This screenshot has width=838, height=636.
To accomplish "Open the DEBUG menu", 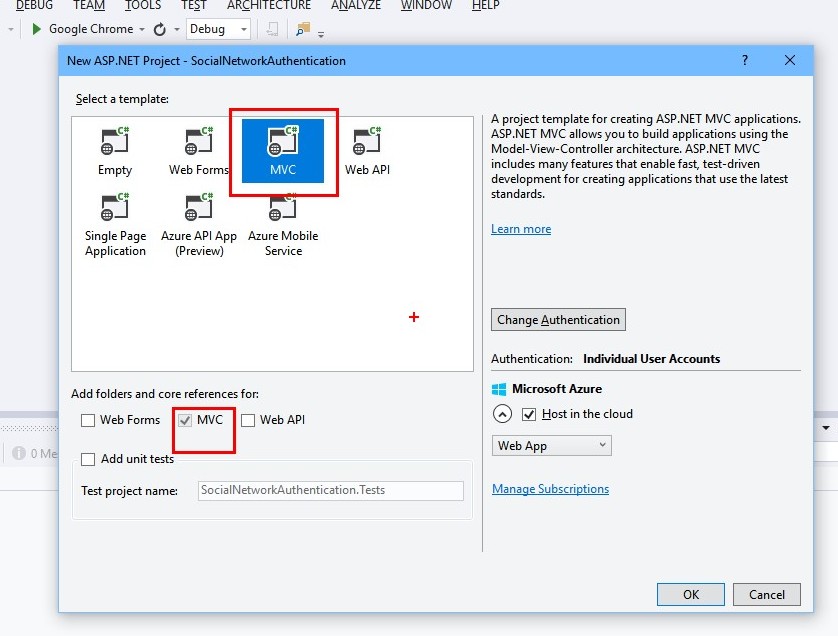I will click(34, 5).
